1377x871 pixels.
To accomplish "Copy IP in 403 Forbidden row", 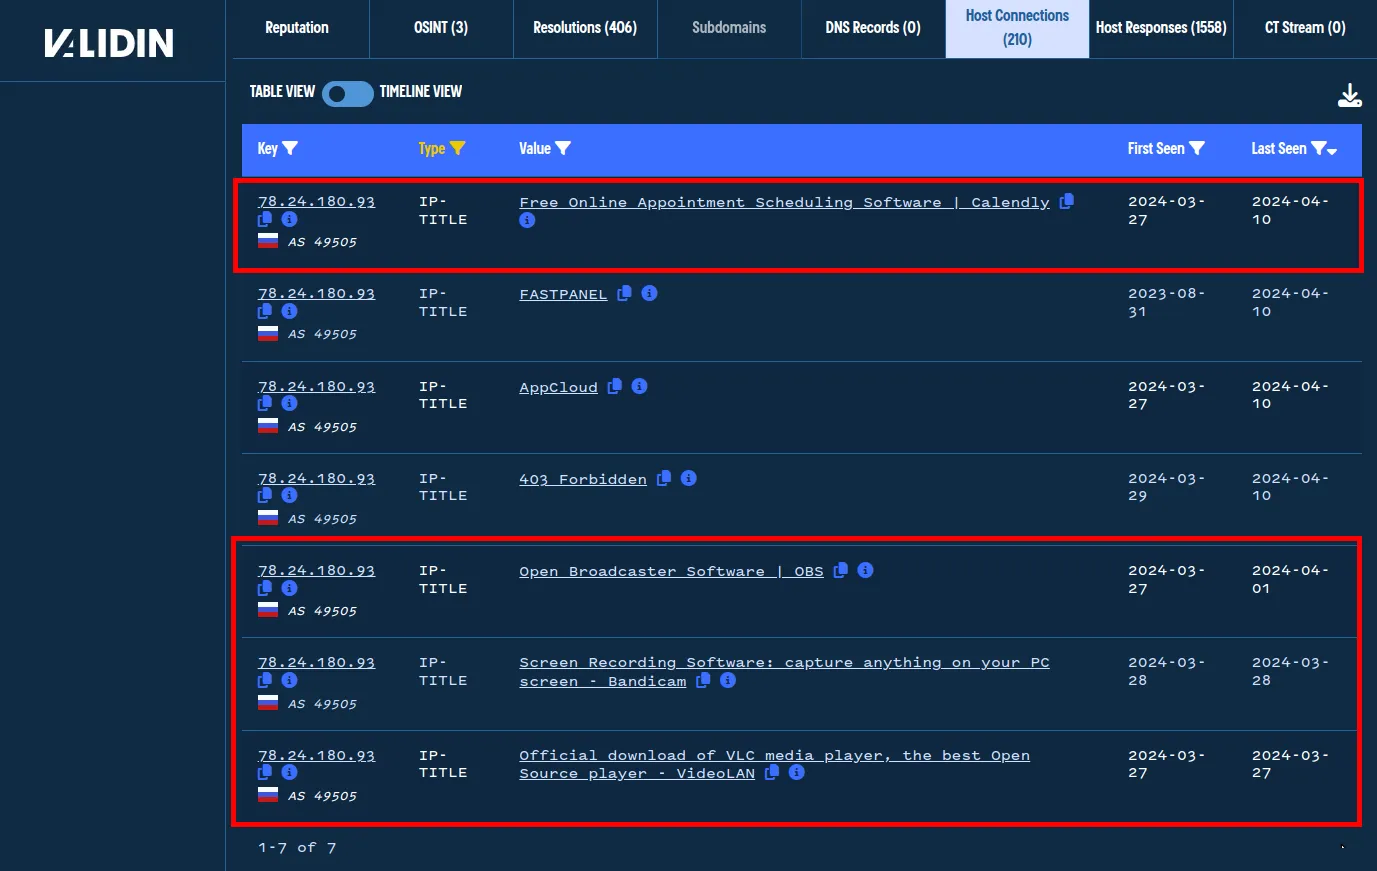I will (x=265, y=495).
